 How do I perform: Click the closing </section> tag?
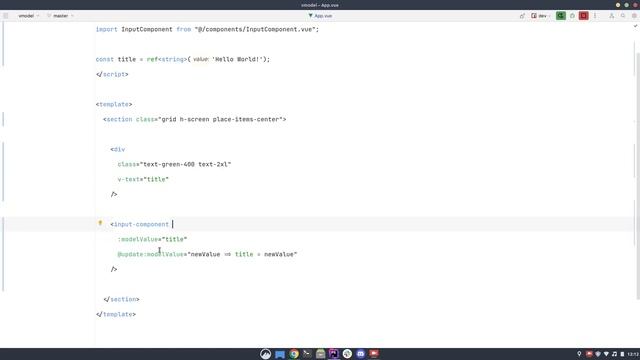point(121,299)
